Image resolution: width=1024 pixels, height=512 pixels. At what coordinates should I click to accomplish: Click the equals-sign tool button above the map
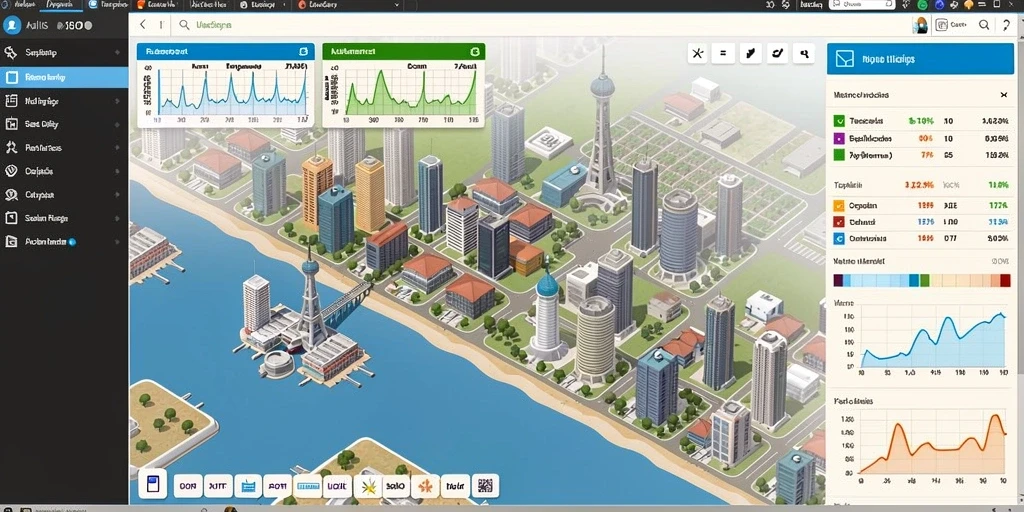coord(723,54)
